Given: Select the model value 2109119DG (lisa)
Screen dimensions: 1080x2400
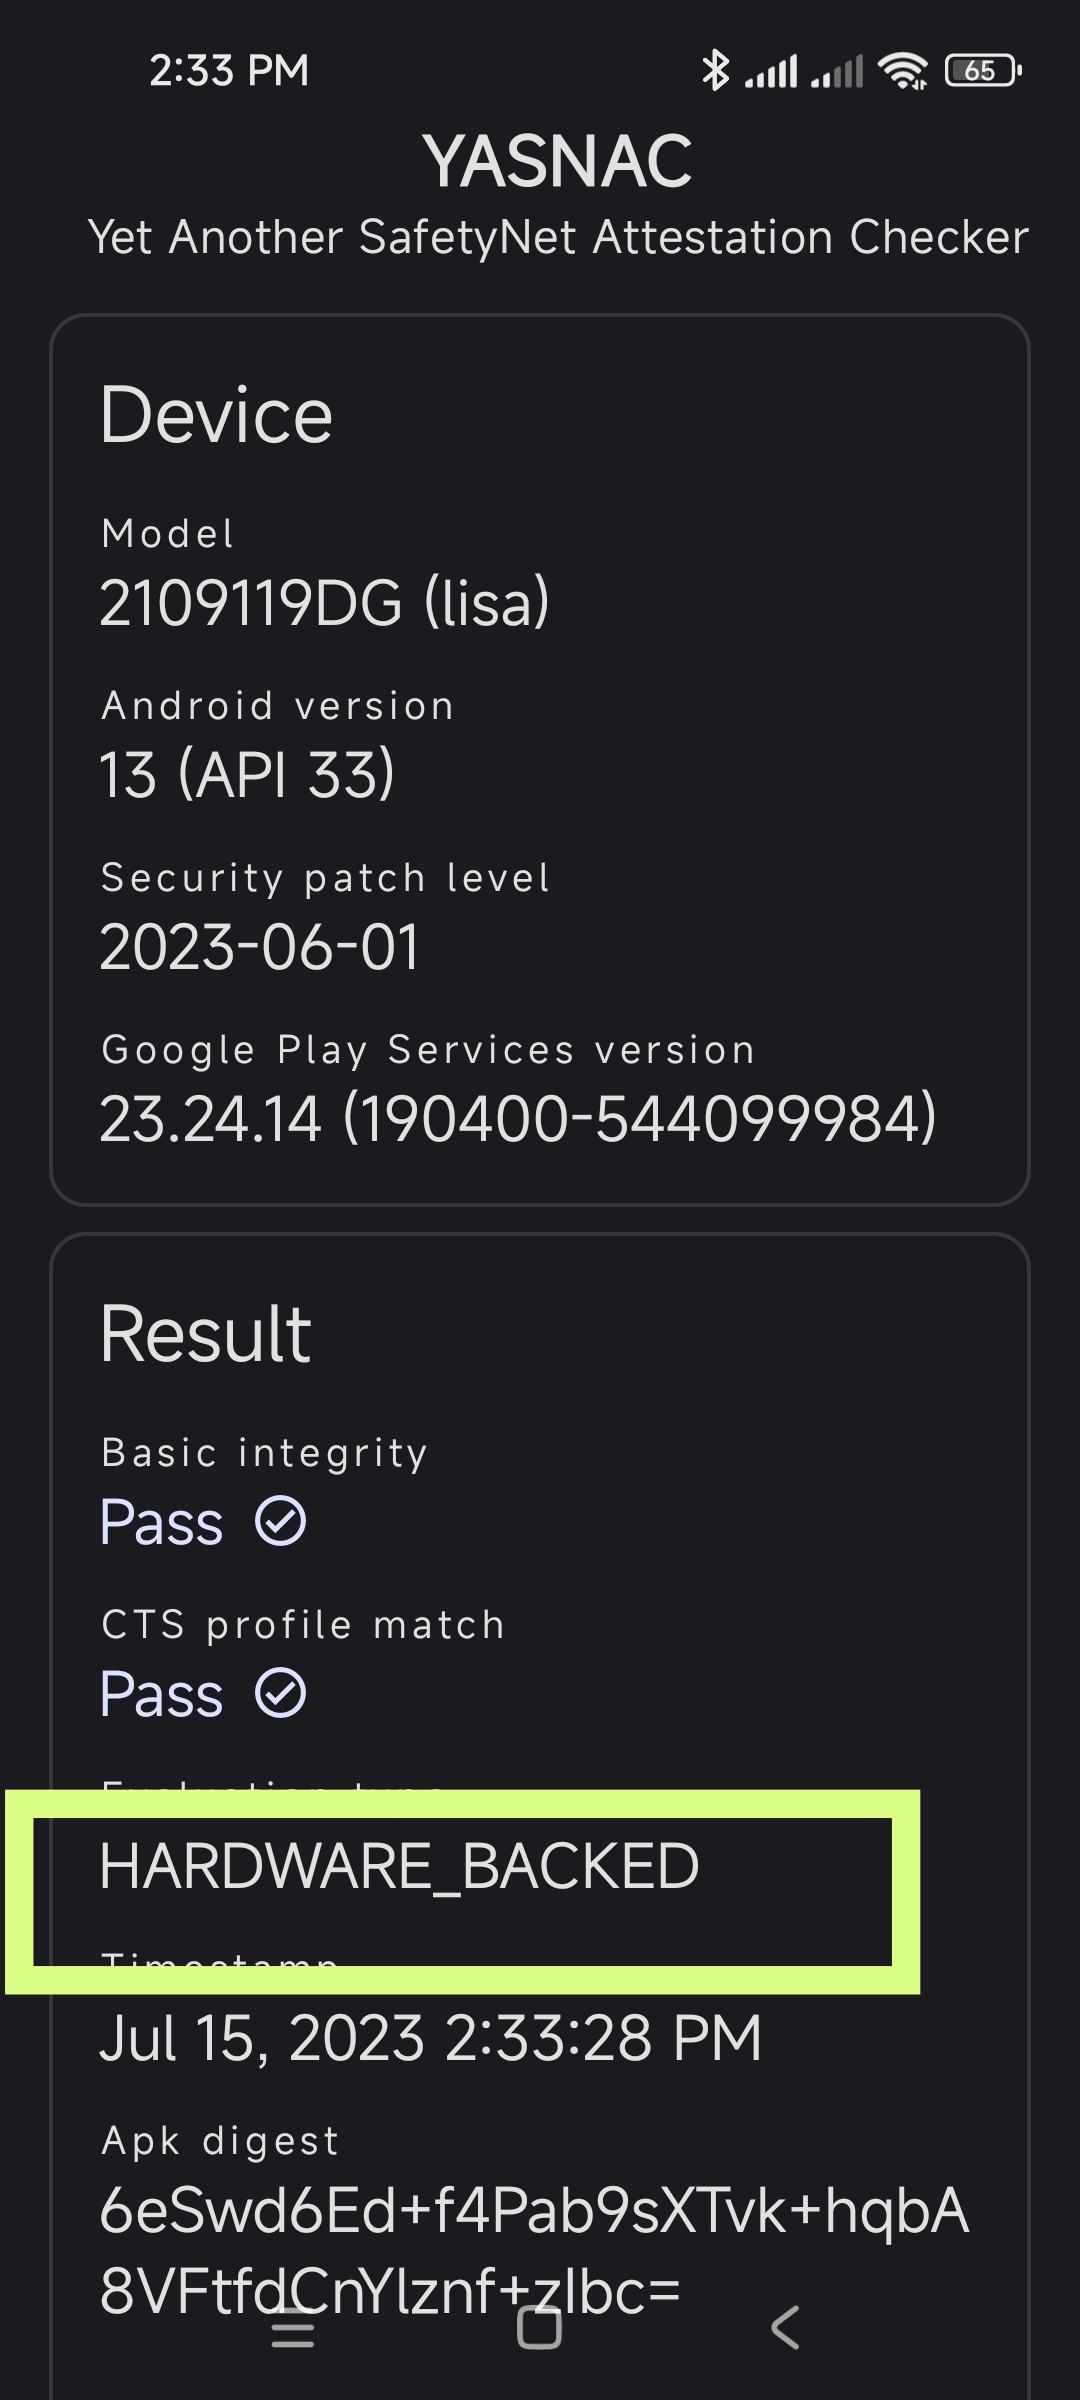Looking at the screenshot, I should (x=325, y=603).
